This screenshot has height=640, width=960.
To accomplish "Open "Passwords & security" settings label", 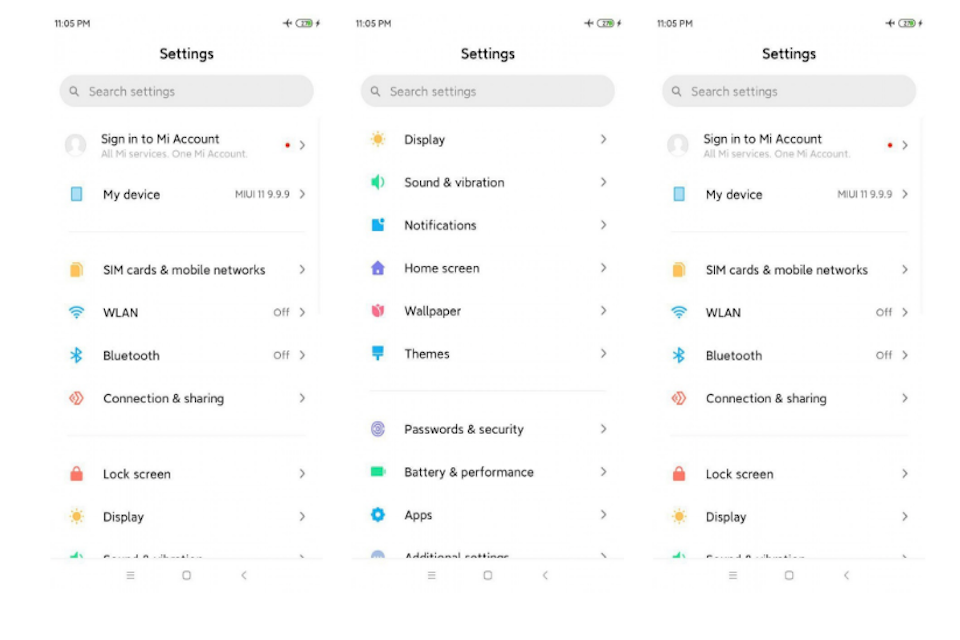I will [463, 429].
